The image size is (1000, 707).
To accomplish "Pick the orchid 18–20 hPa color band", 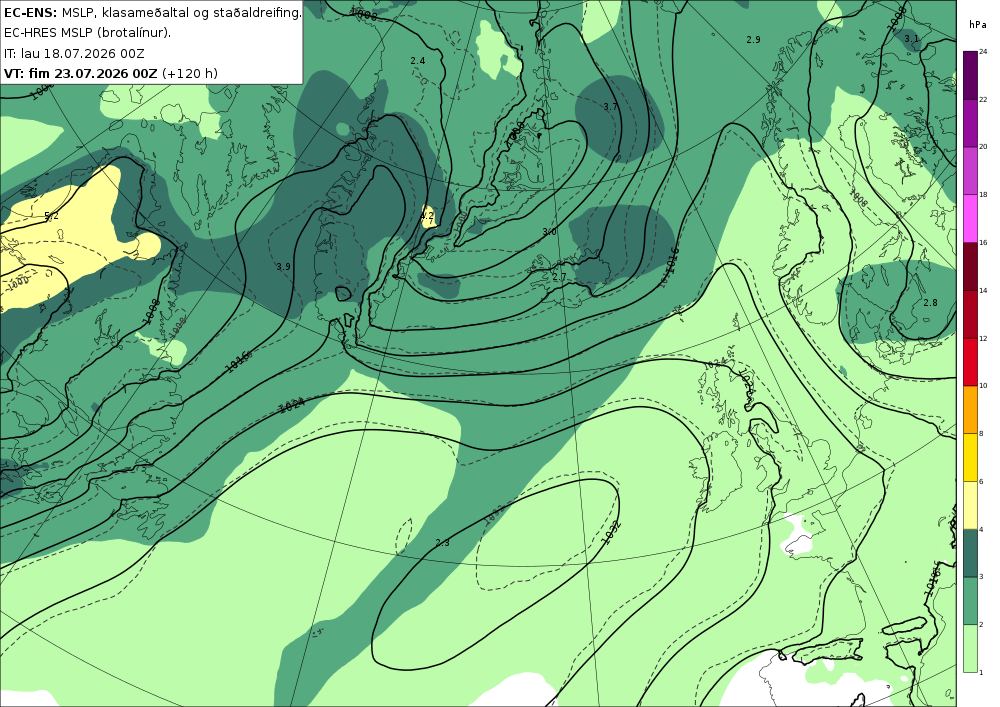I will [x=970, y=170].
